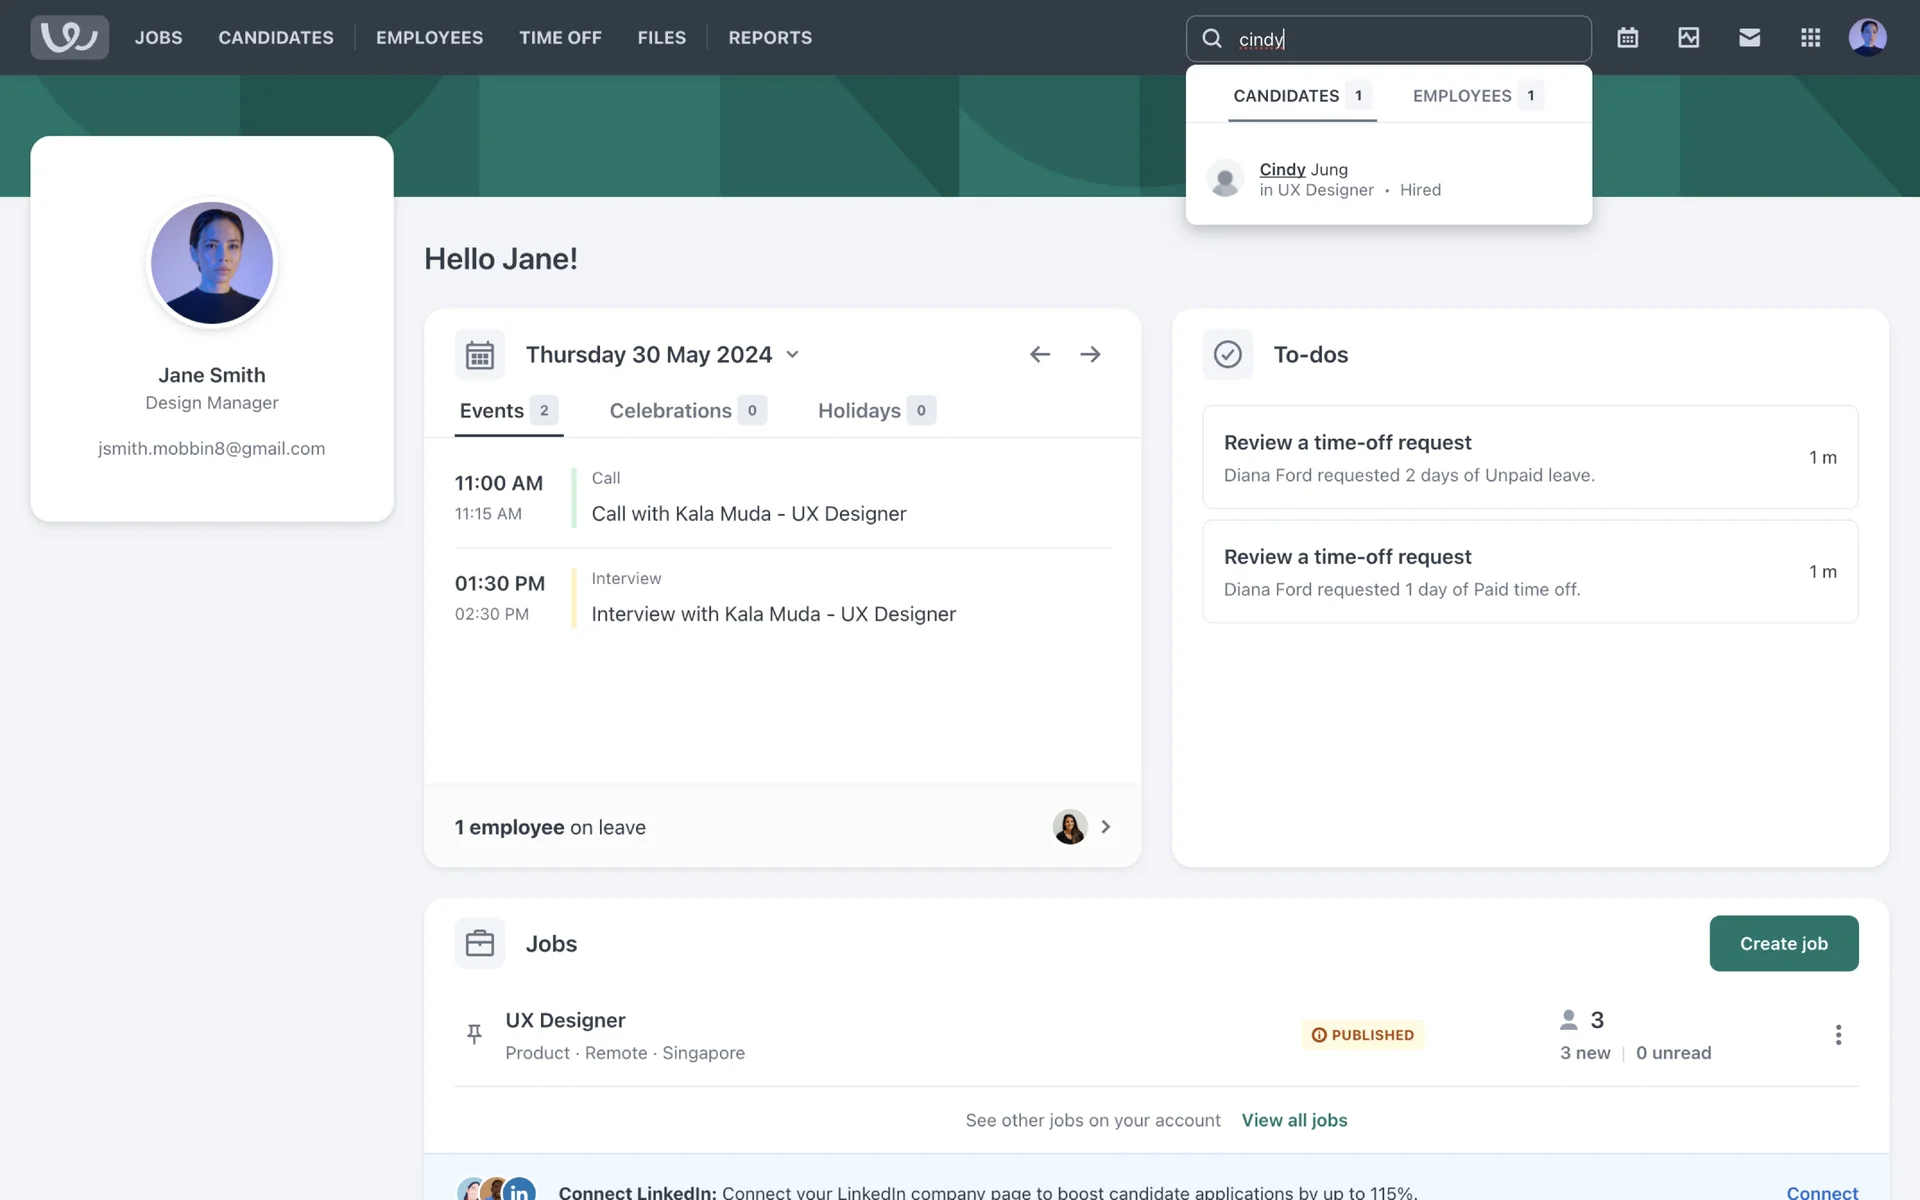
Task: Open UX Designer job three-dot menu
Action: tap(1838, 1035)
